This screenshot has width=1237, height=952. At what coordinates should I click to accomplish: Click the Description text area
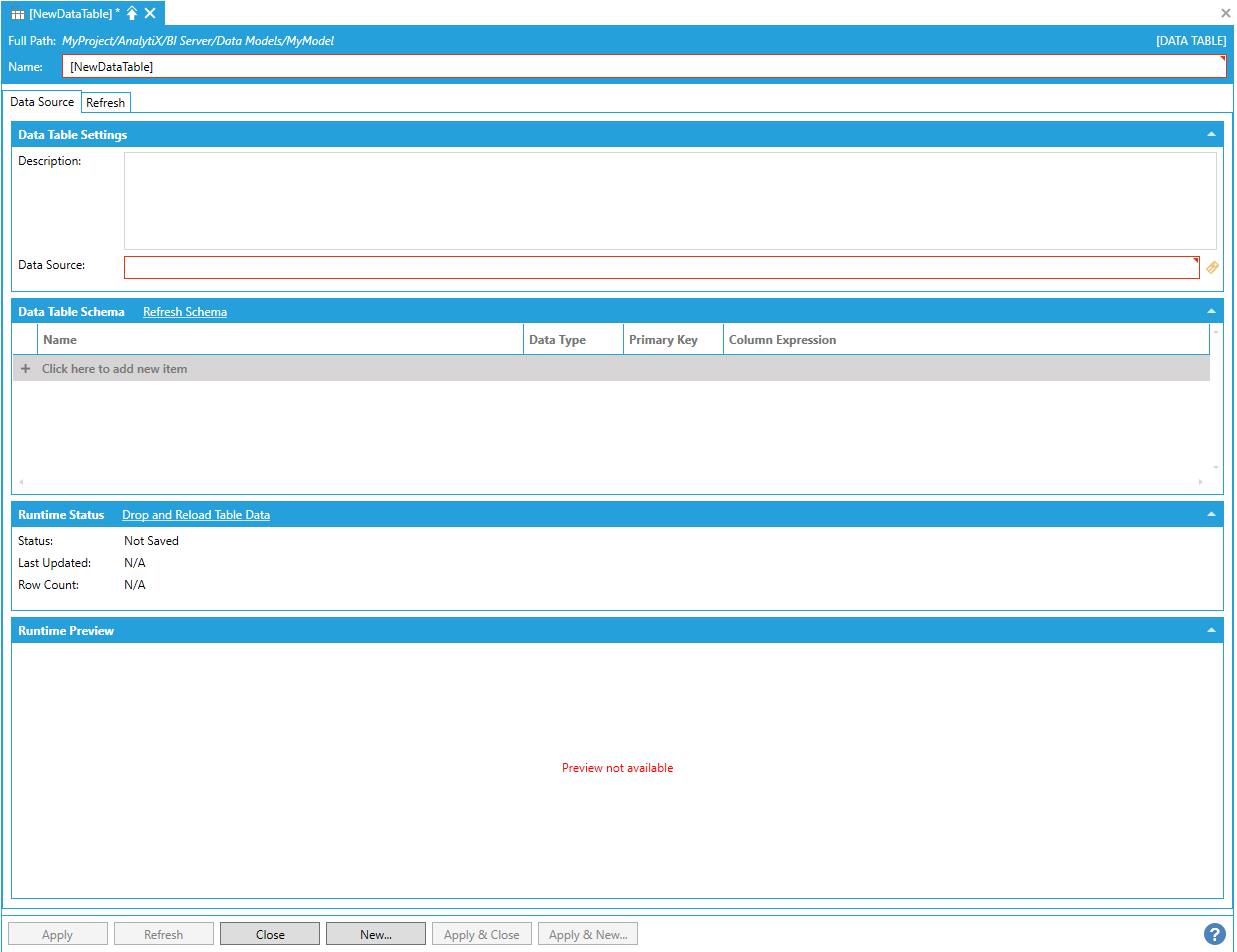(x=670, y=200)
